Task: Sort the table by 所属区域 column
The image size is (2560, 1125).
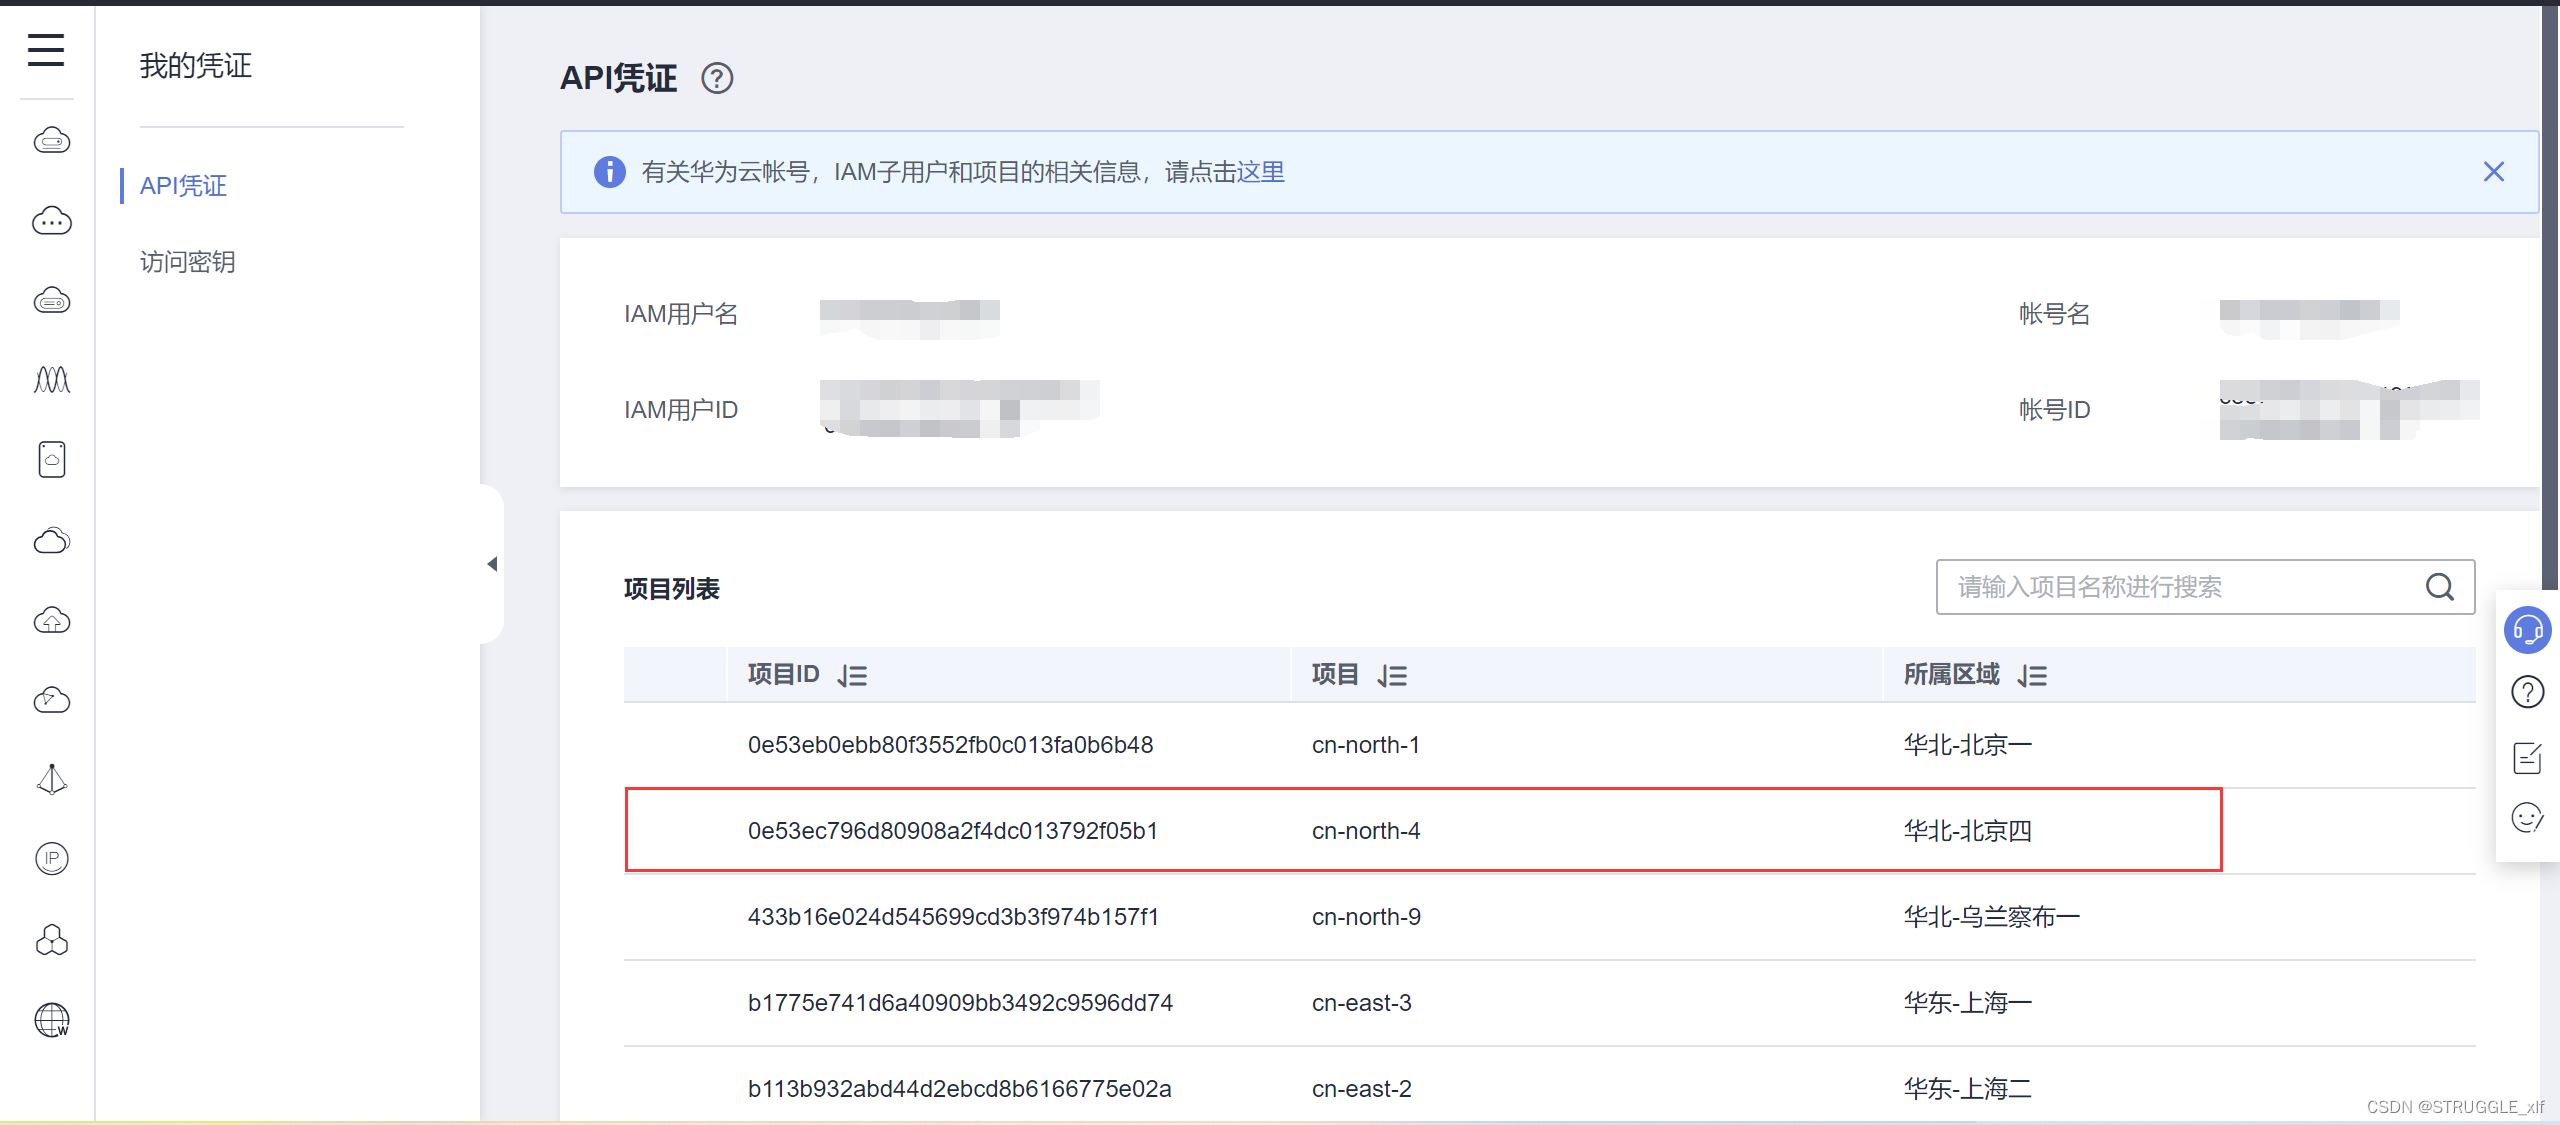Action: click(x=2031, y=676)
